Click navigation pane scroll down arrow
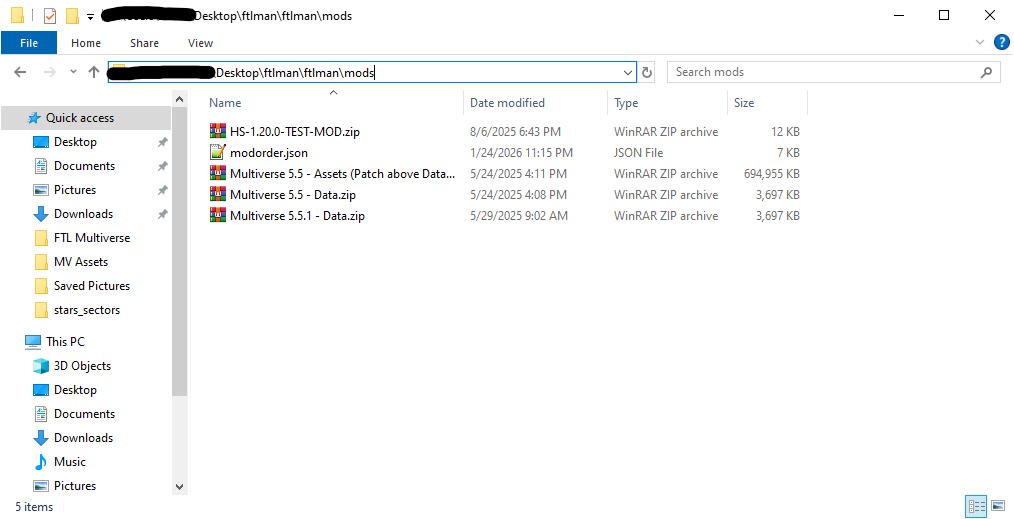Viewport: 1014px width, 519px height. (180, 487)
